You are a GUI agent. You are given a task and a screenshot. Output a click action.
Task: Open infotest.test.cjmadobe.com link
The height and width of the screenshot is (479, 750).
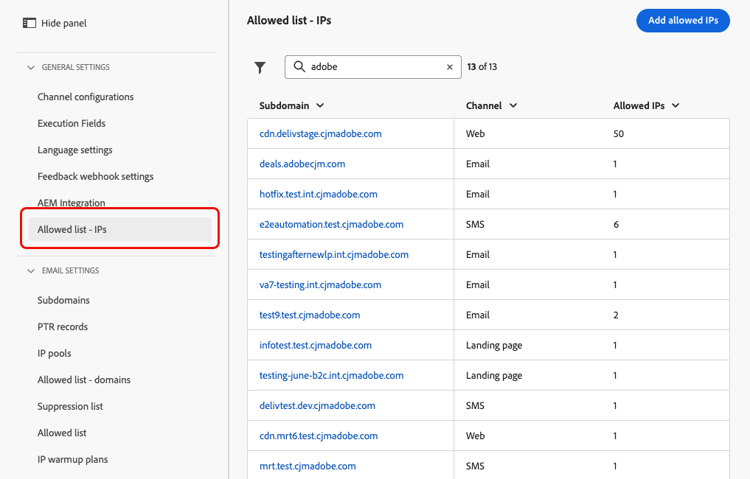[x=316, y=345]
